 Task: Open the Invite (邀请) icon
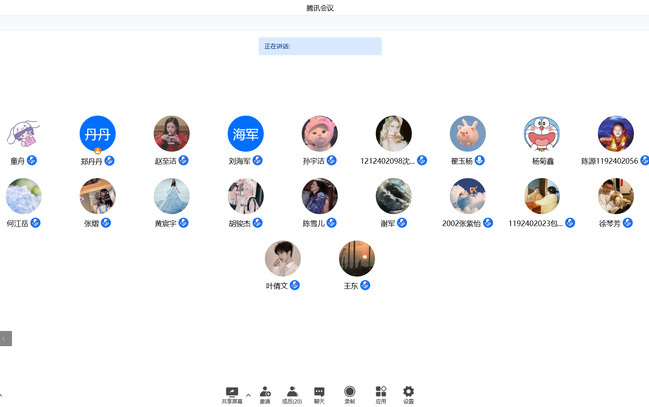(265, 392)
